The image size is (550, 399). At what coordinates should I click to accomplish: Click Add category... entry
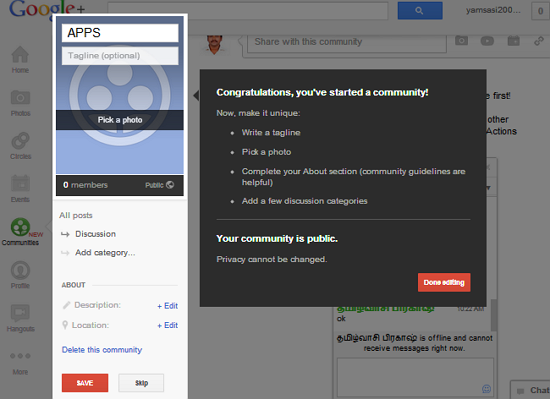105,252
